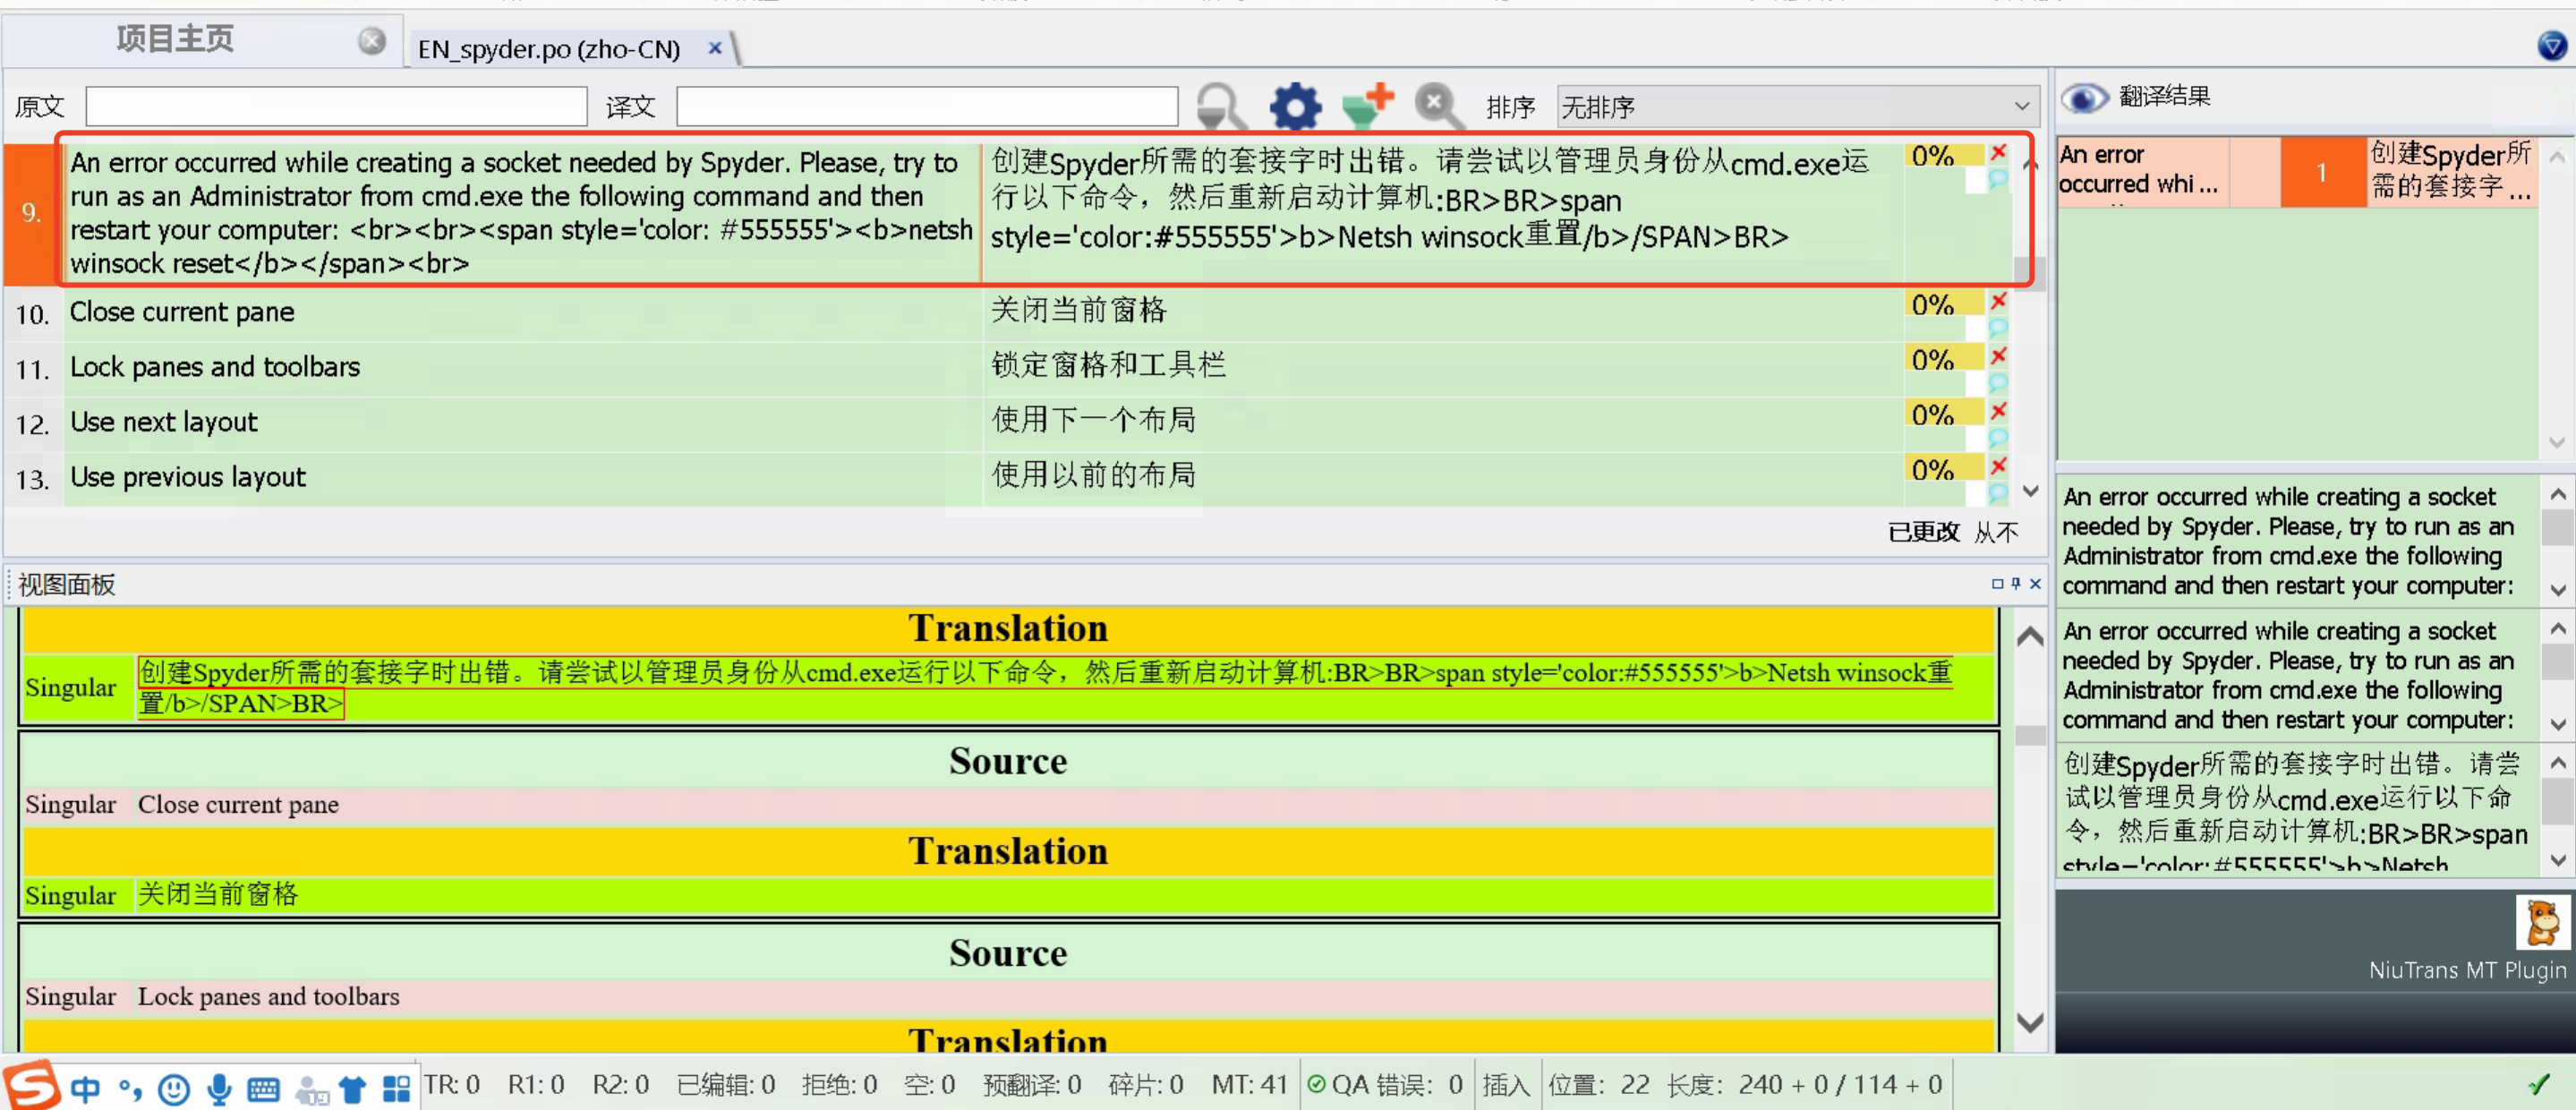Click the blue round arrow icon at the top right
Screen dimensions: 2576x1110
point(2551,45)
